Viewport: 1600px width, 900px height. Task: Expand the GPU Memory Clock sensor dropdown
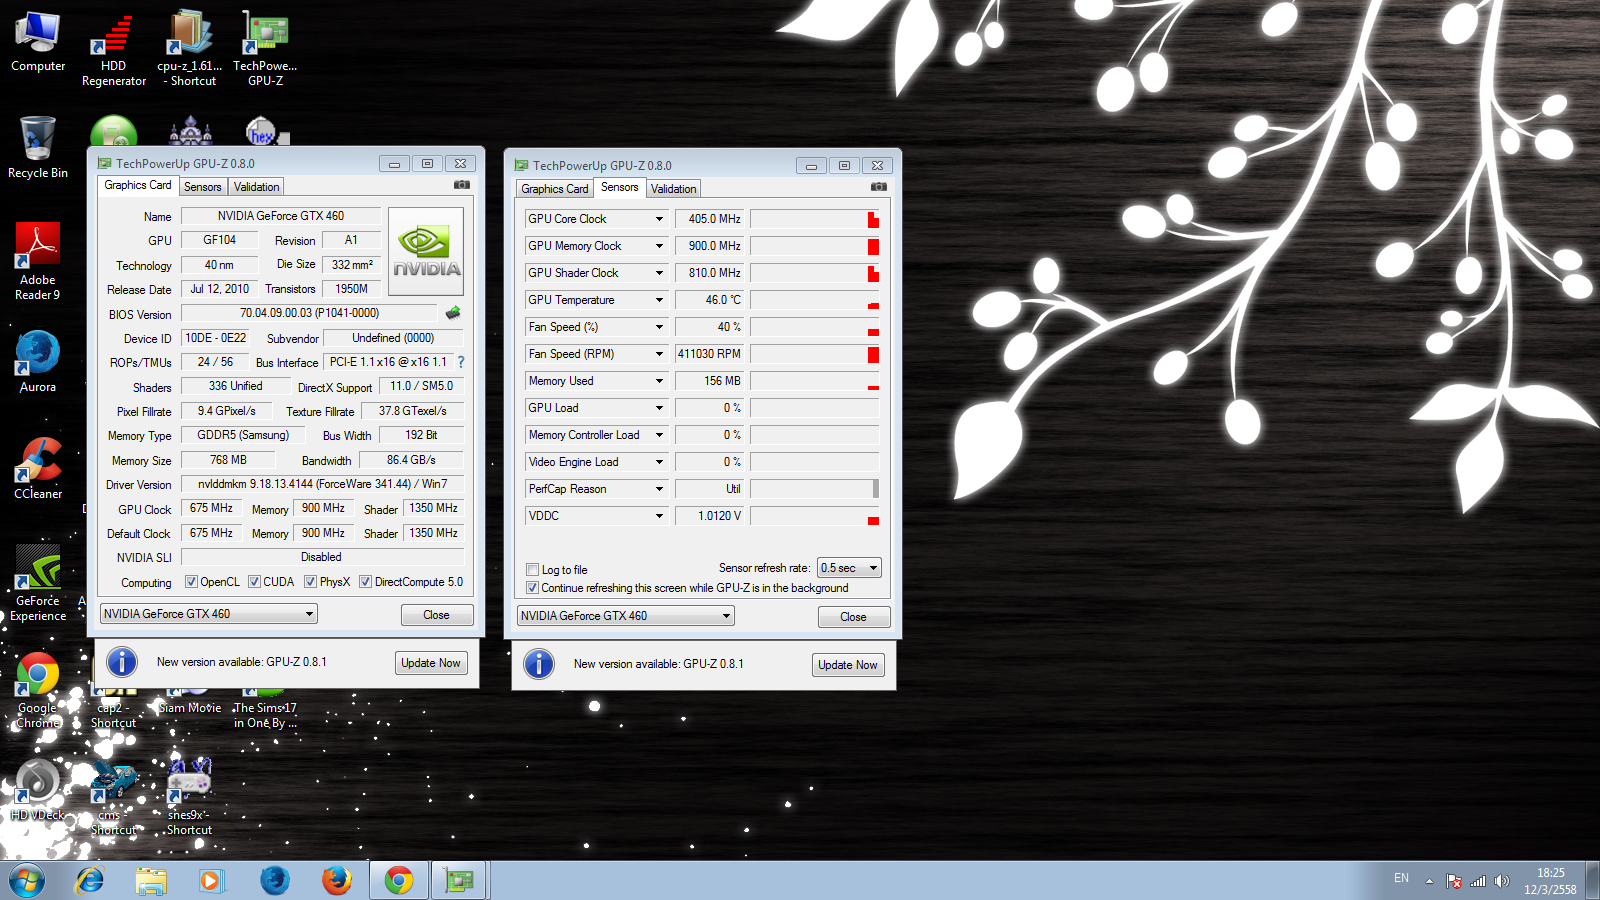tap(659, 246)
